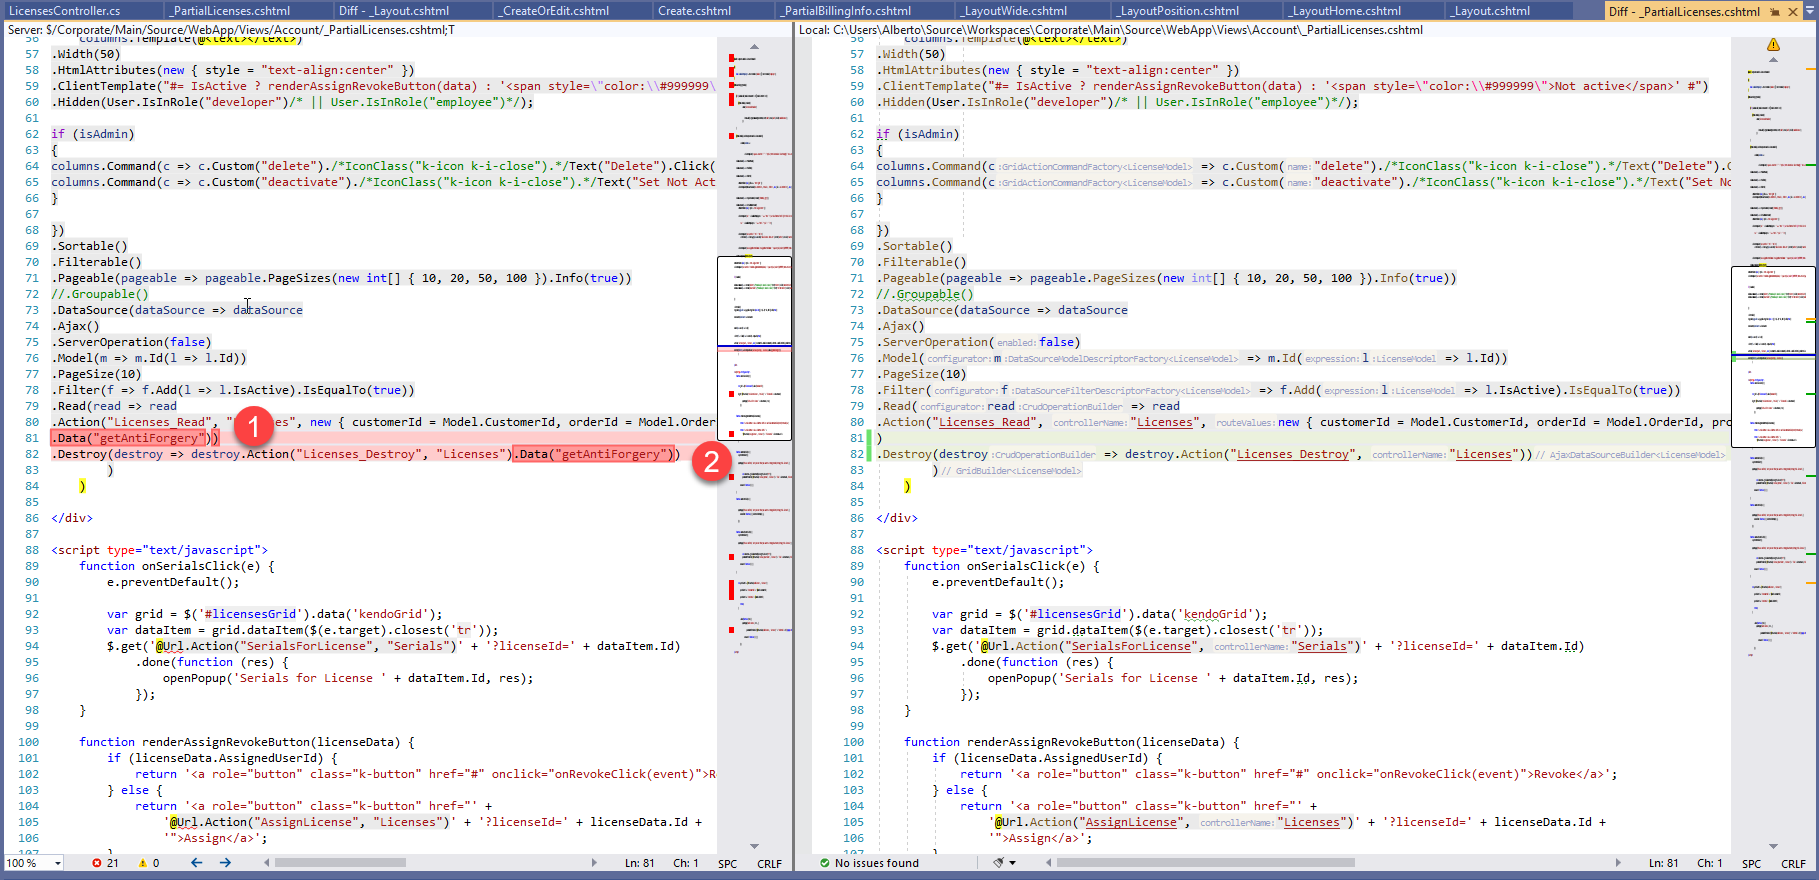Click '//.Groupable()' in the right pane
This screenshot has height=880, width=1819.
click(925, 294)
